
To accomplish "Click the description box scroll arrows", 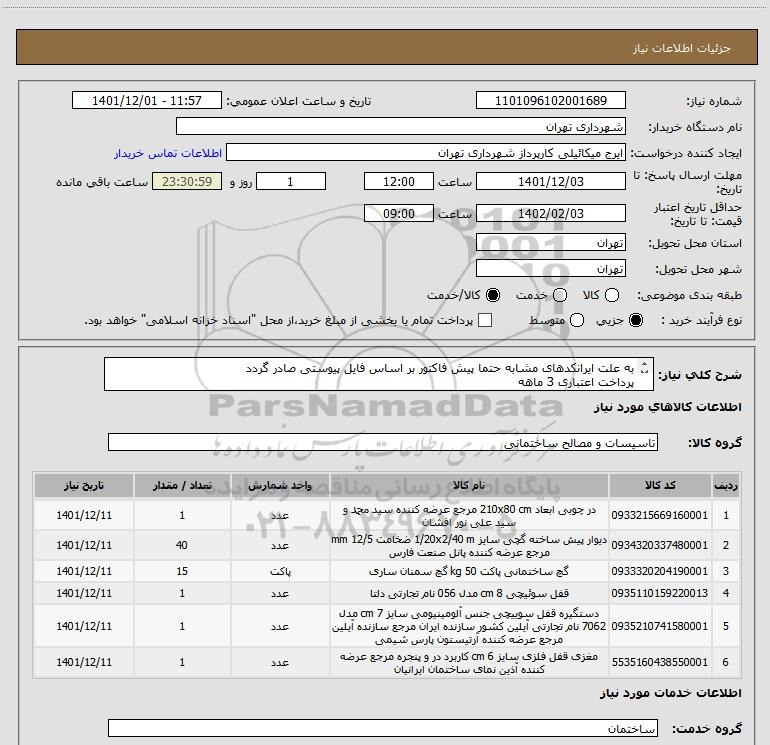I will click(645, 367).
